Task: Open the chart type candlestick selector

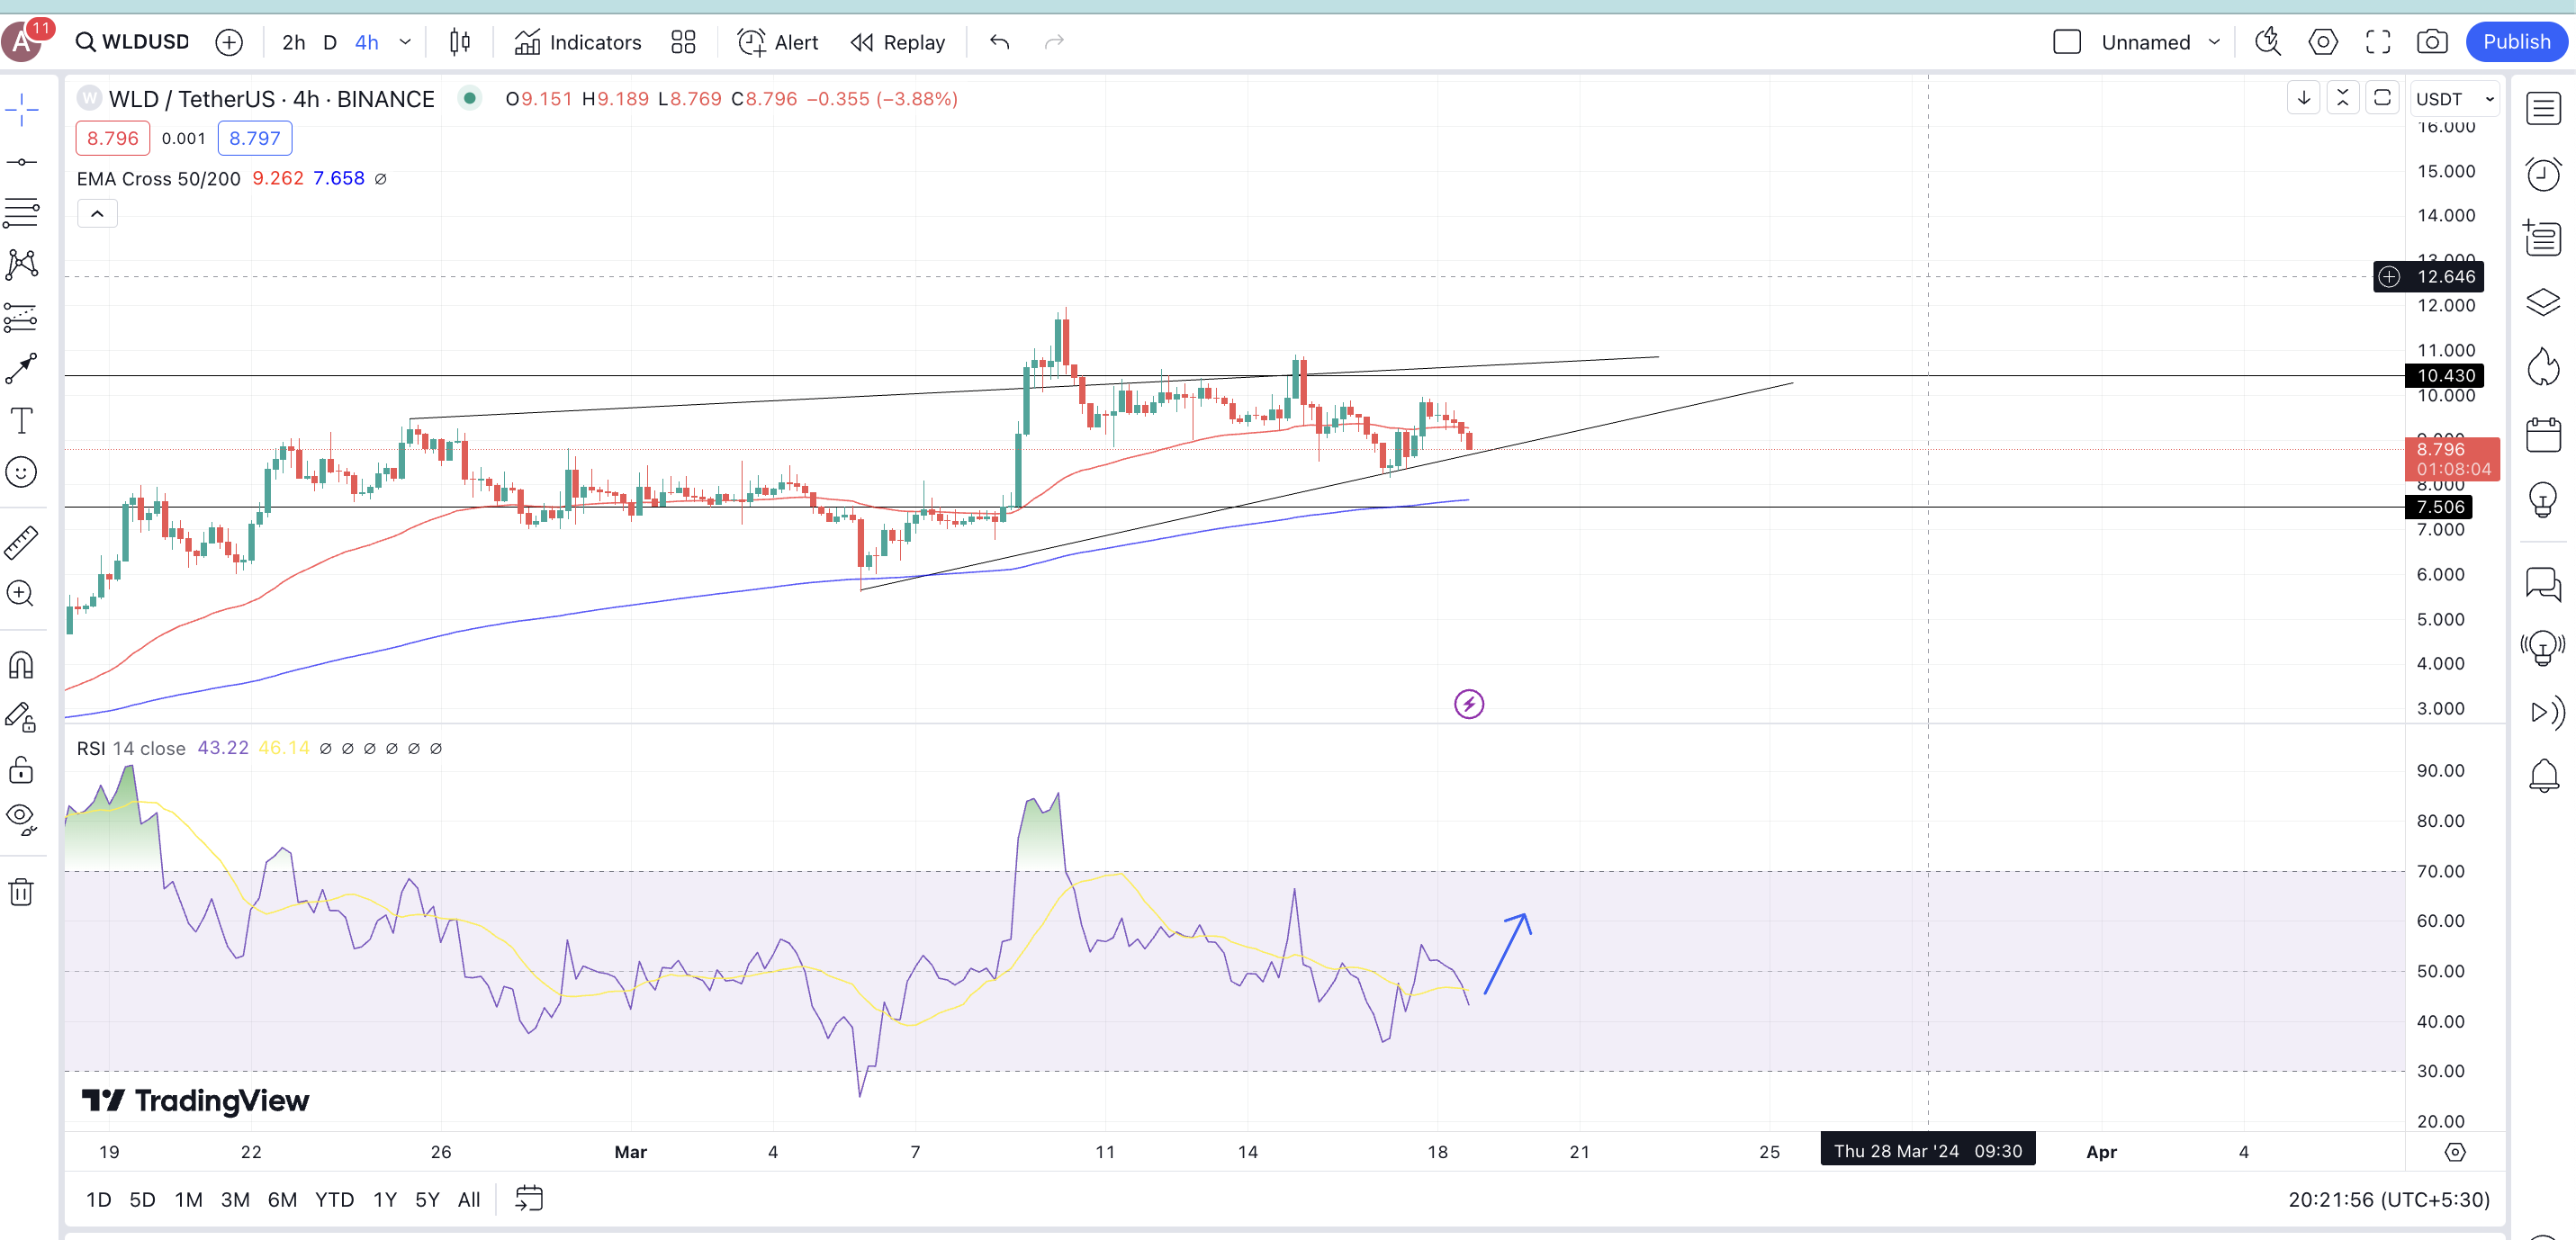Action: pos(460,42)
